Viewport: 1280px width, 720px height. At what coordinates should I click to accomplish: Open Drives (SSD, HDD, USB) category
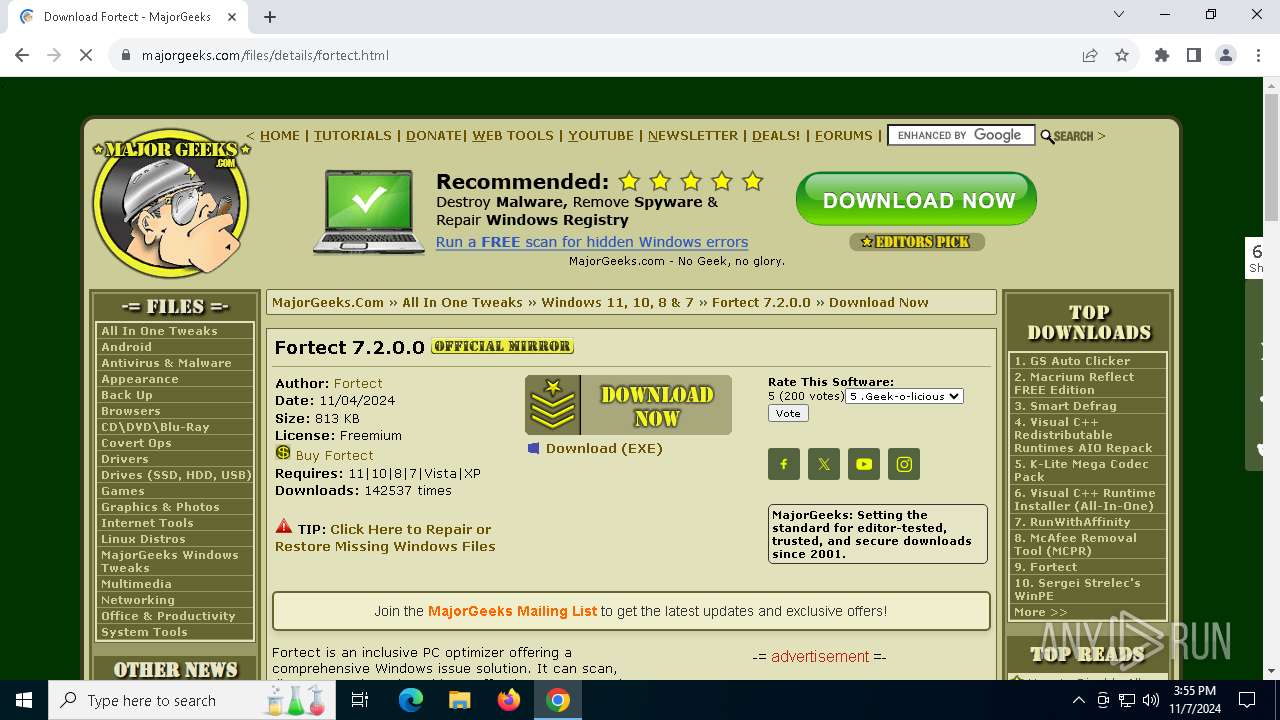coord(175,475)
